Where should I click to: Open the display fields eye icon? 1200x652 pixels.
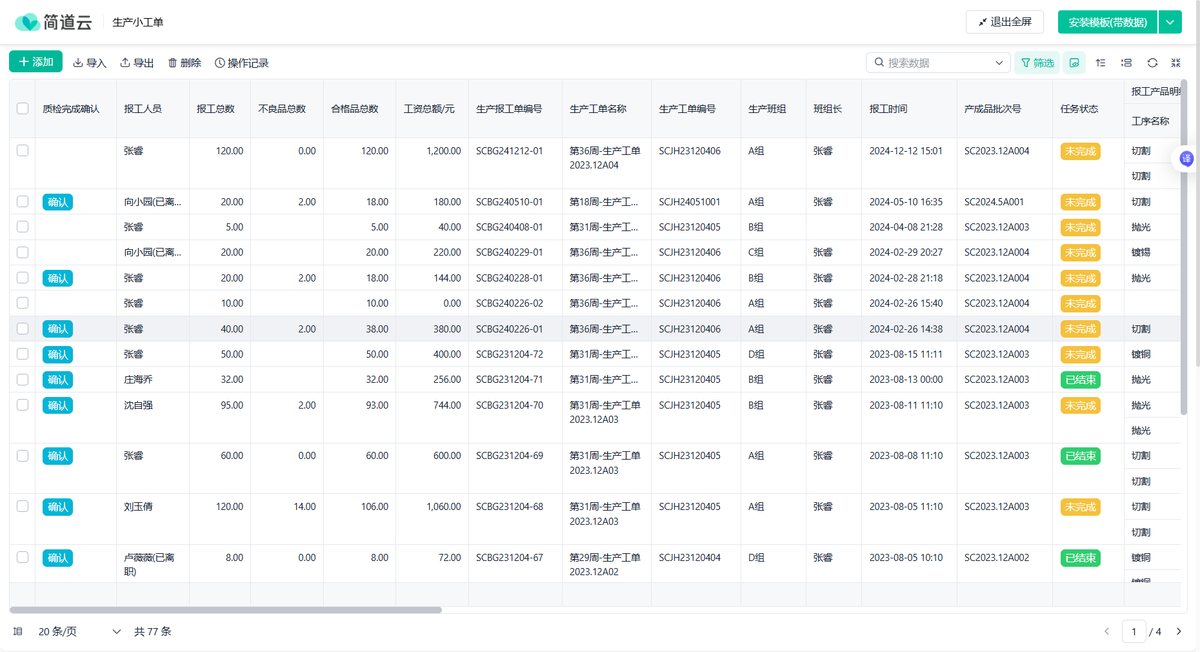[x=1074, y=63]
